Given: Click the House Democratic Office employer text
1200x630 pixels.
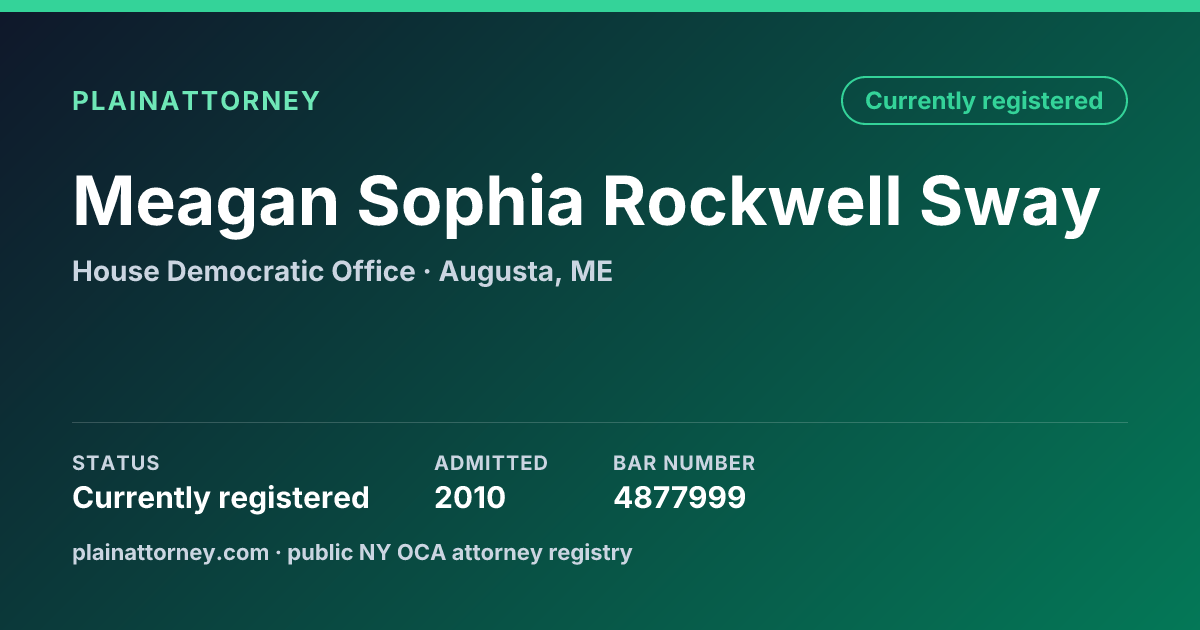Looking at the screenshot, I should pos(243,271).
